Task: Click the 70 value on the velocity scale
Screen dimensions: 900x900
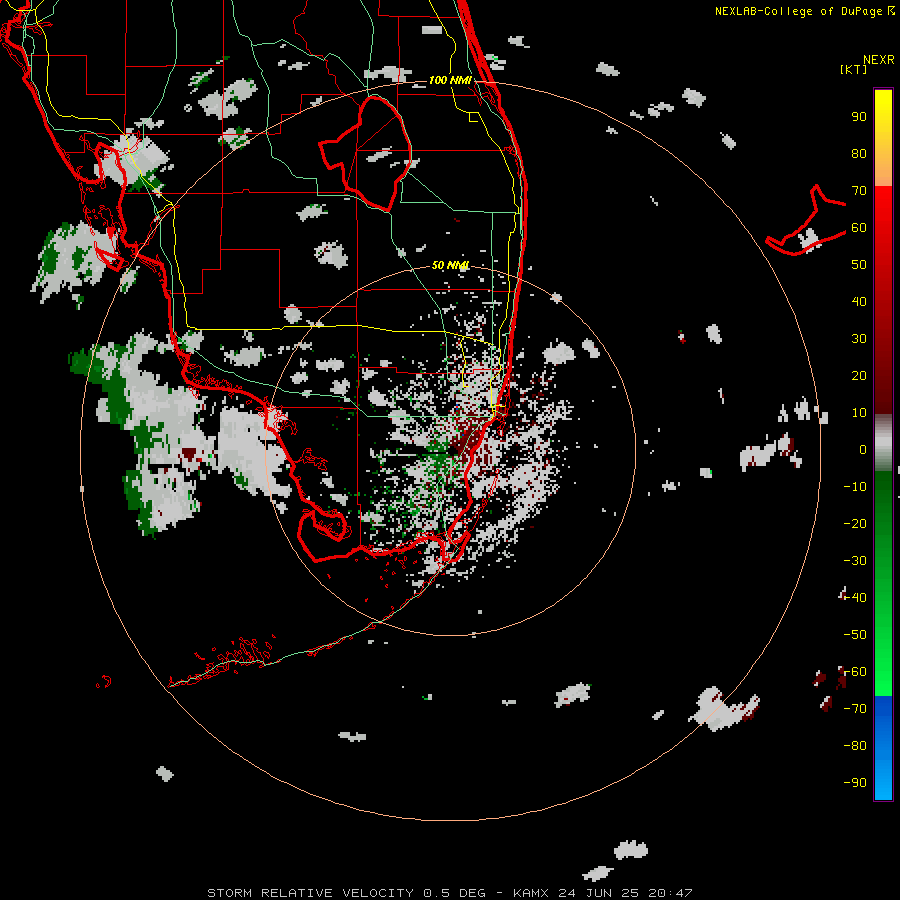Action: (859, 191)
